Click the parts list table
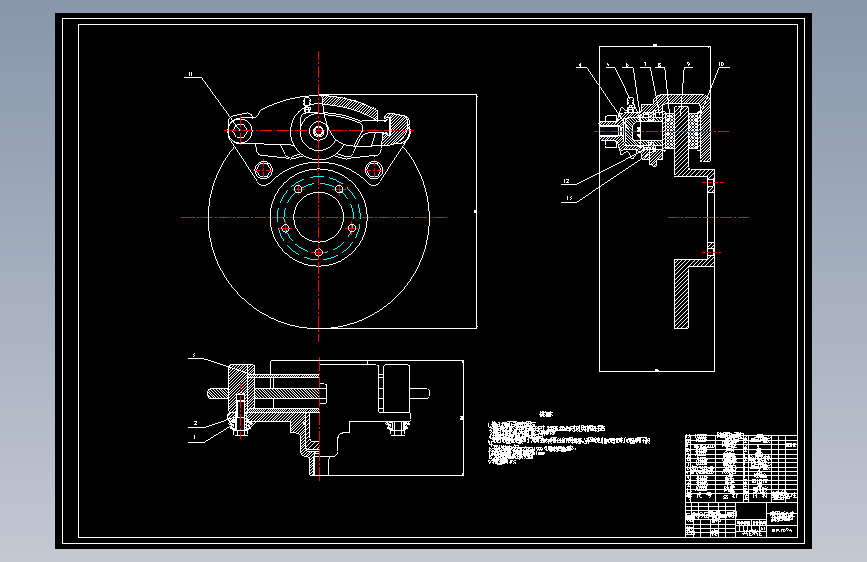Screen dimensions: 867x562 coord(741,467)
